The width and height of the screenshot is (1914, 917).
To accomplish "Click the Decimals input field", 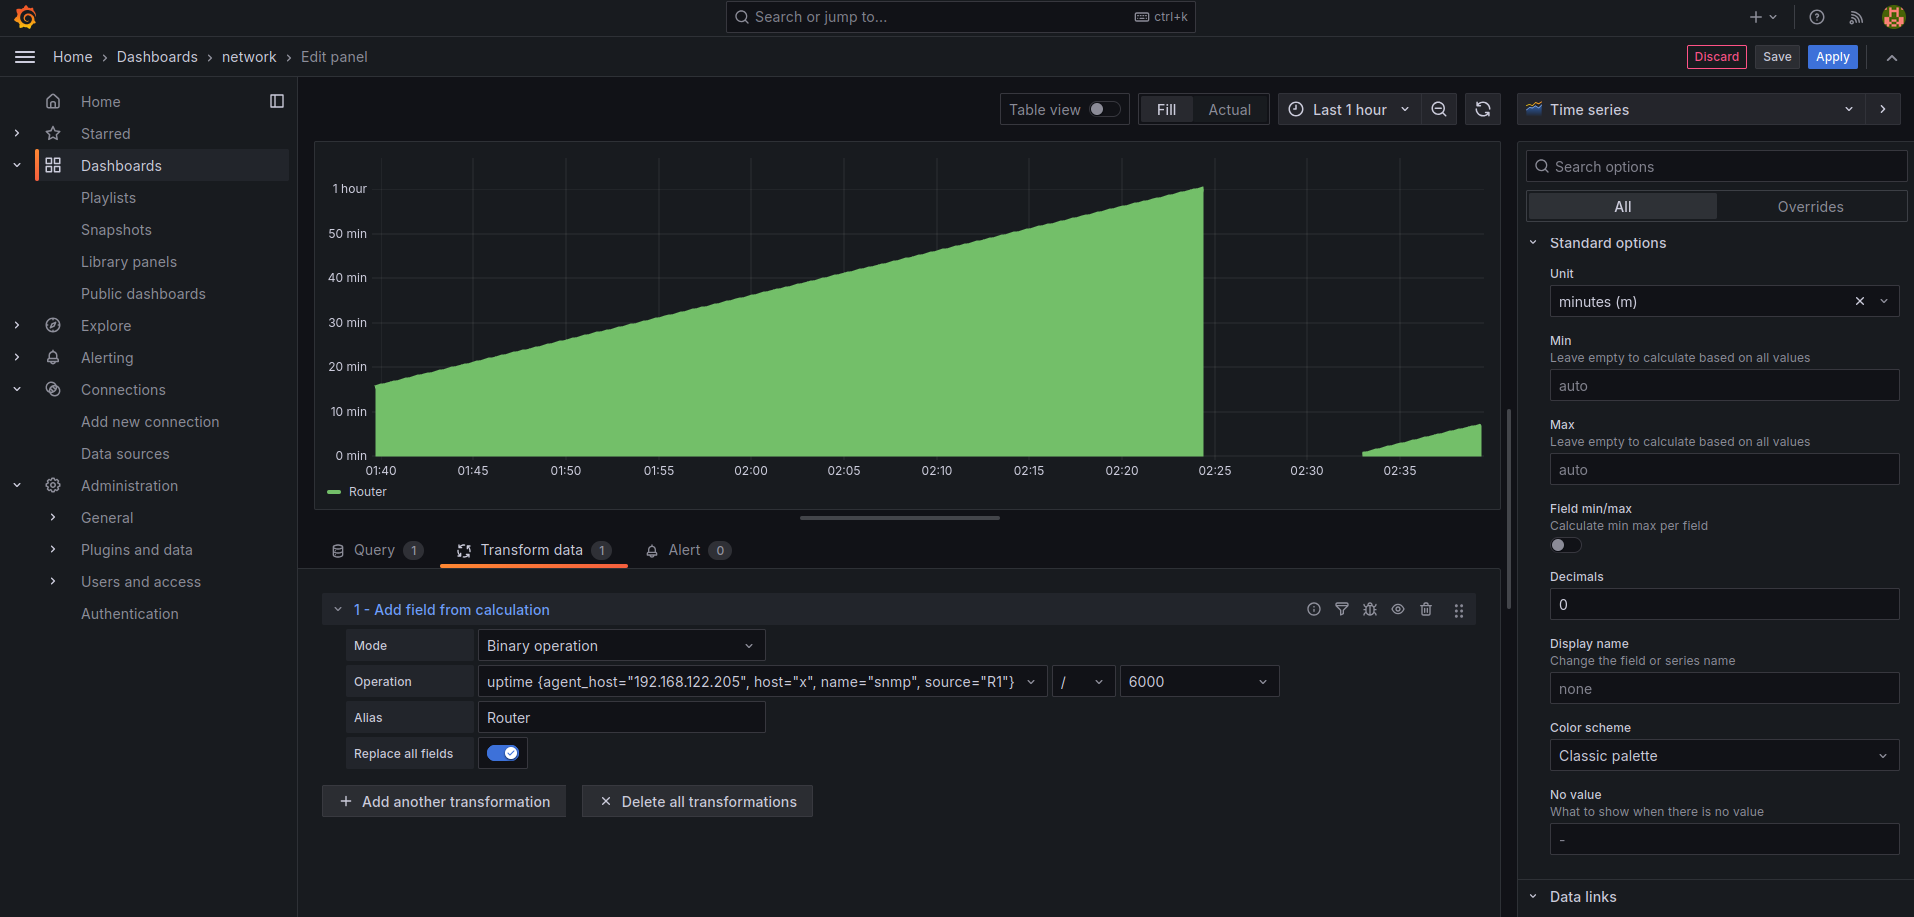I will [x=1724, y=604].
